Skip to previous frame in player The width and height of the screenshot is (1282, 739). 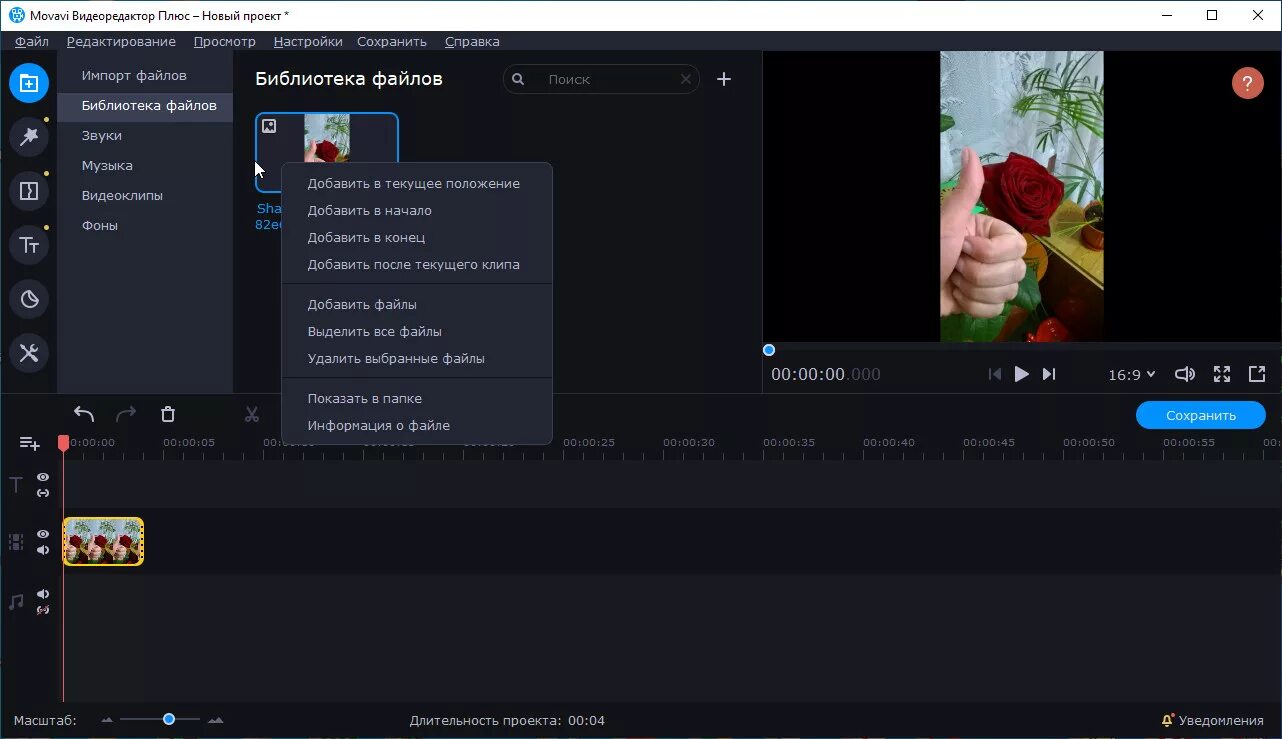click(995, 374)
